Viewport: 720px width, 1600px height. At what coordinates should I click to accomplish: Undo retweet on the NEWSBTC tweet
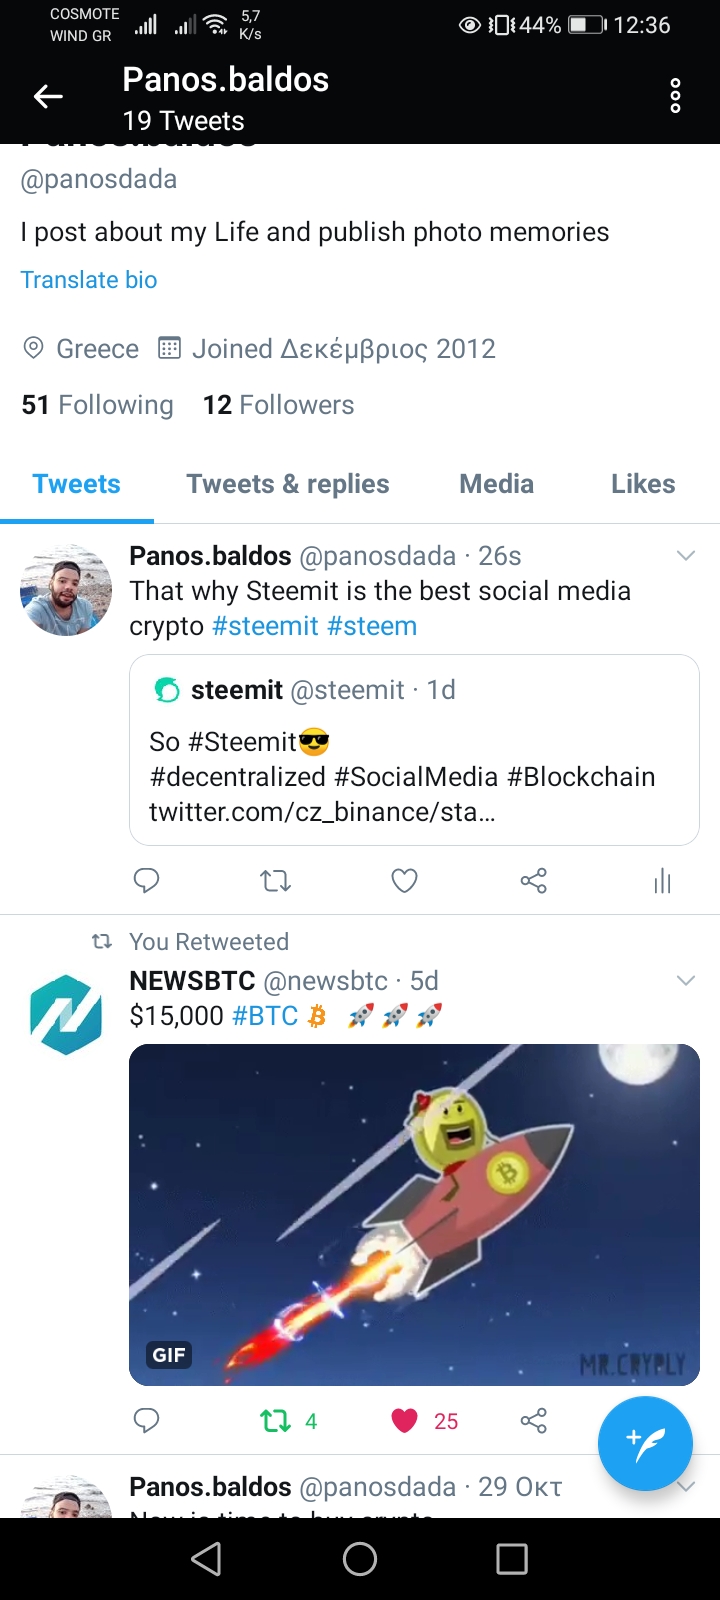[276, 1420]
